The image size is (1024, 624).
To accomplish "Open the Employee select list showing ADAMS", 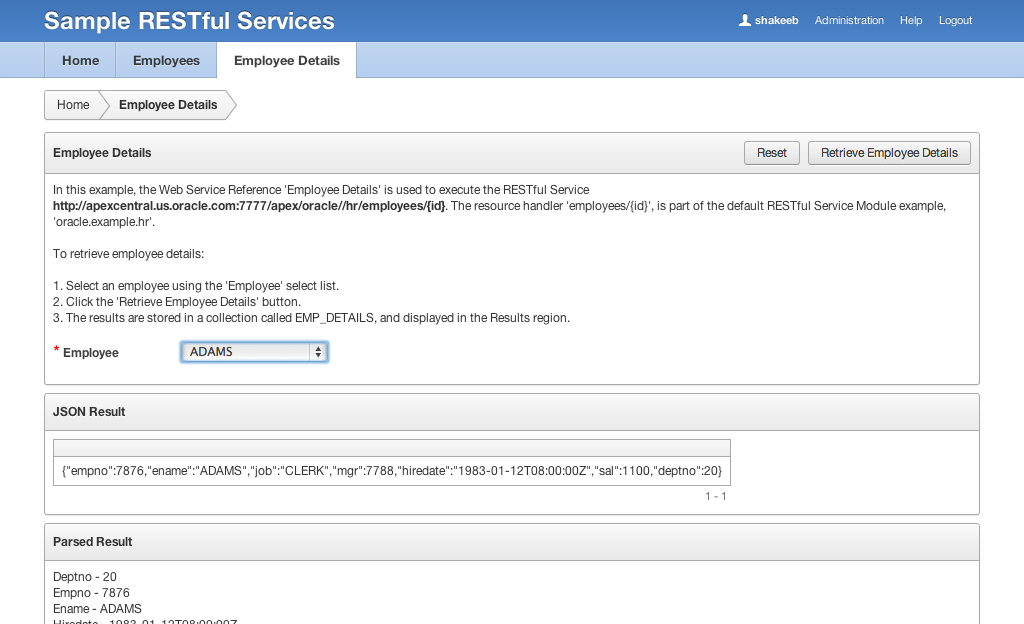I will point(245,352).
